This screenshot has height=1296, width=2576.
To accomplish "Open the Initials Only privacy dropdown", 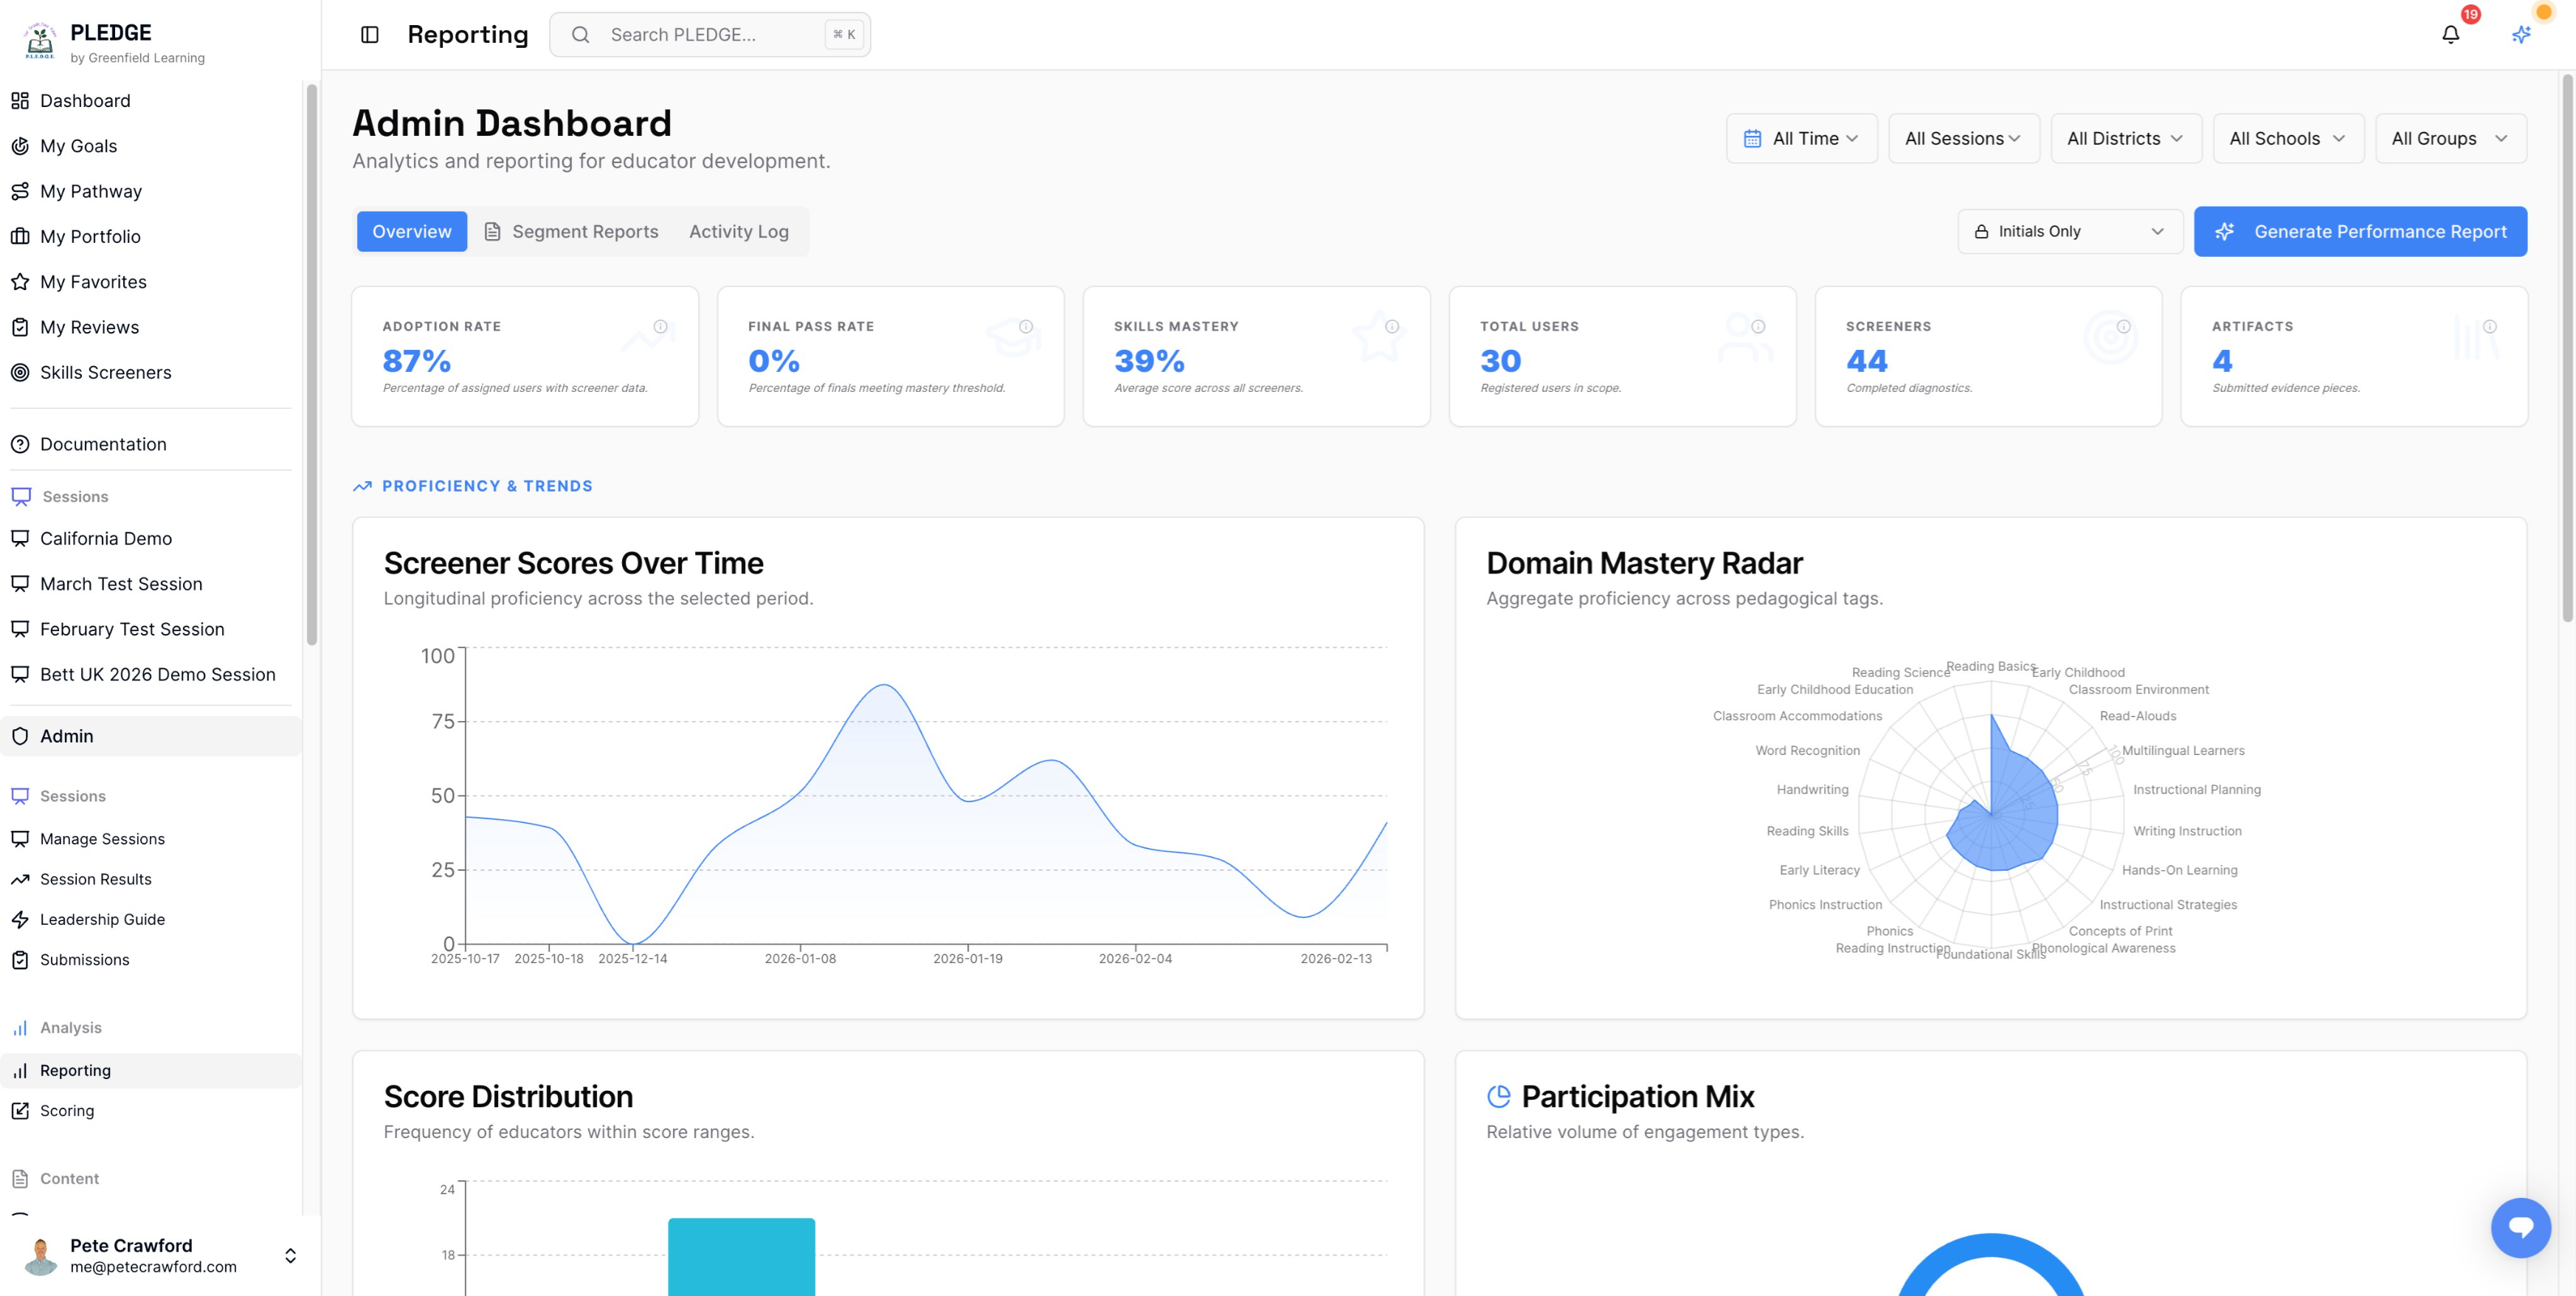I will (2070, 231).
